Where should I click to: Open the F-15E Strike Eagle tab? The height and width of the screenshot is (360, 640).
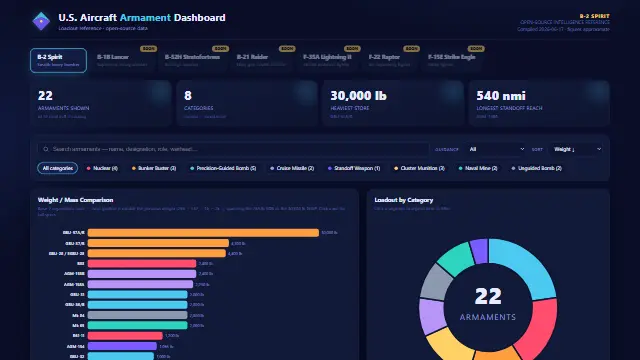(x=452, y=60)
